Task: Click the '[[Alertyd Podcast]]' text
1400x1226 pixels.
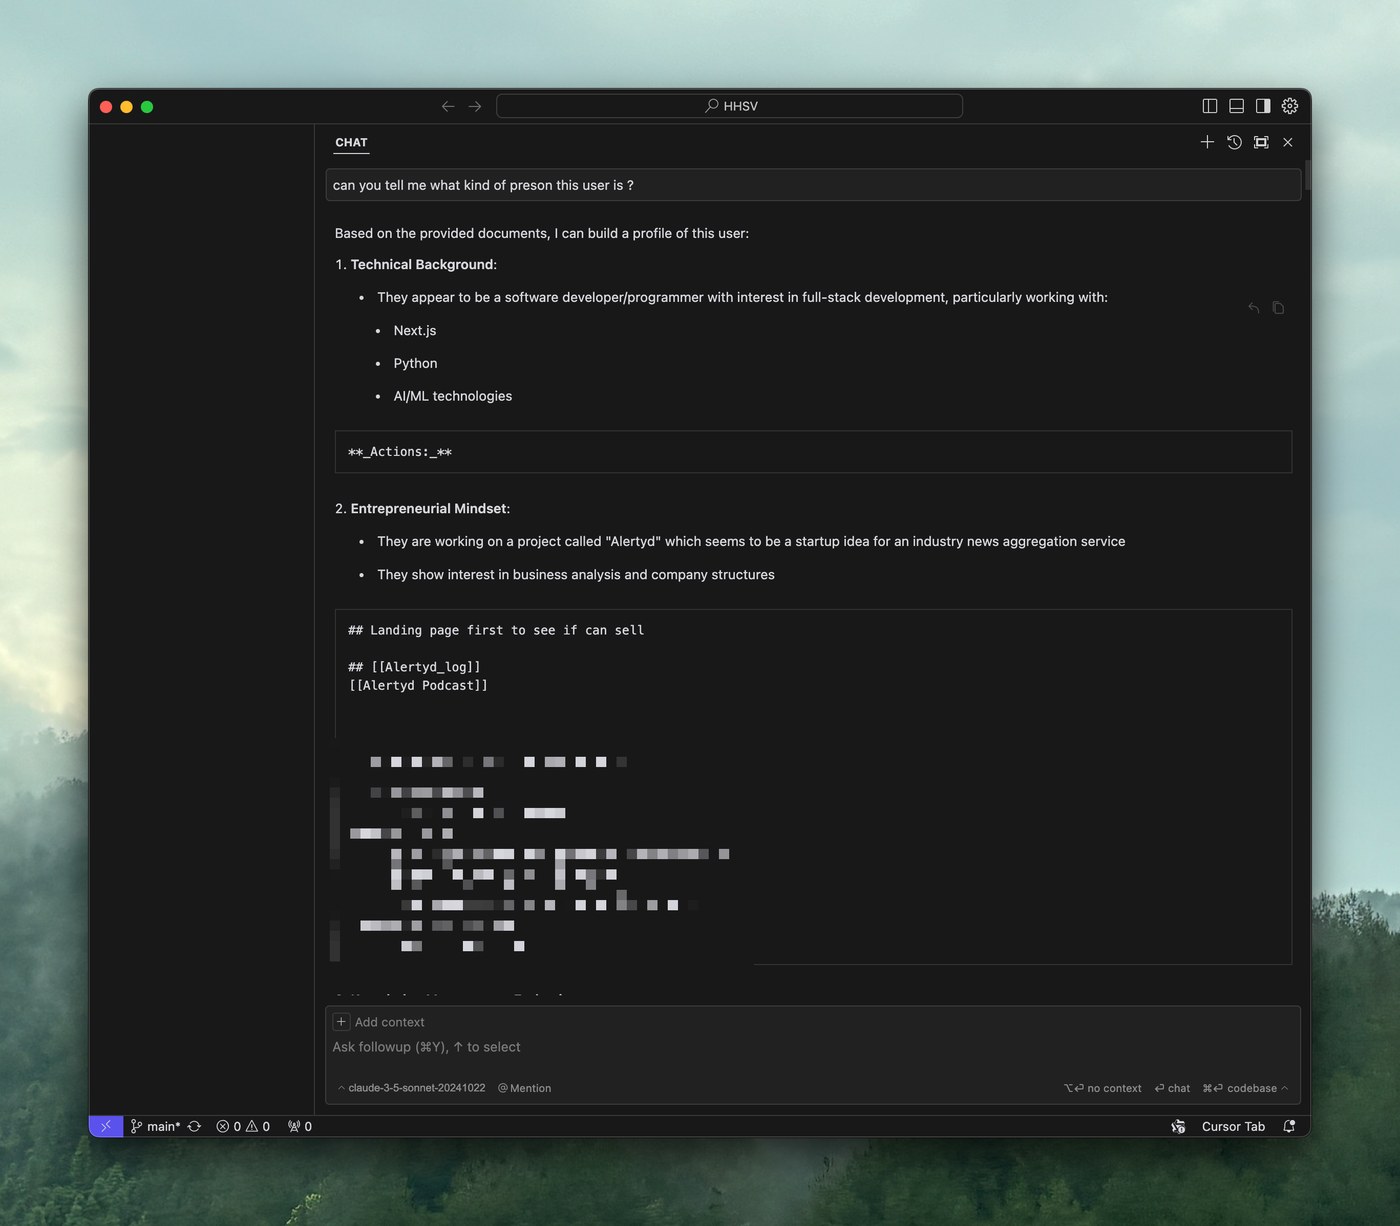Action: [x=418, y=685]
